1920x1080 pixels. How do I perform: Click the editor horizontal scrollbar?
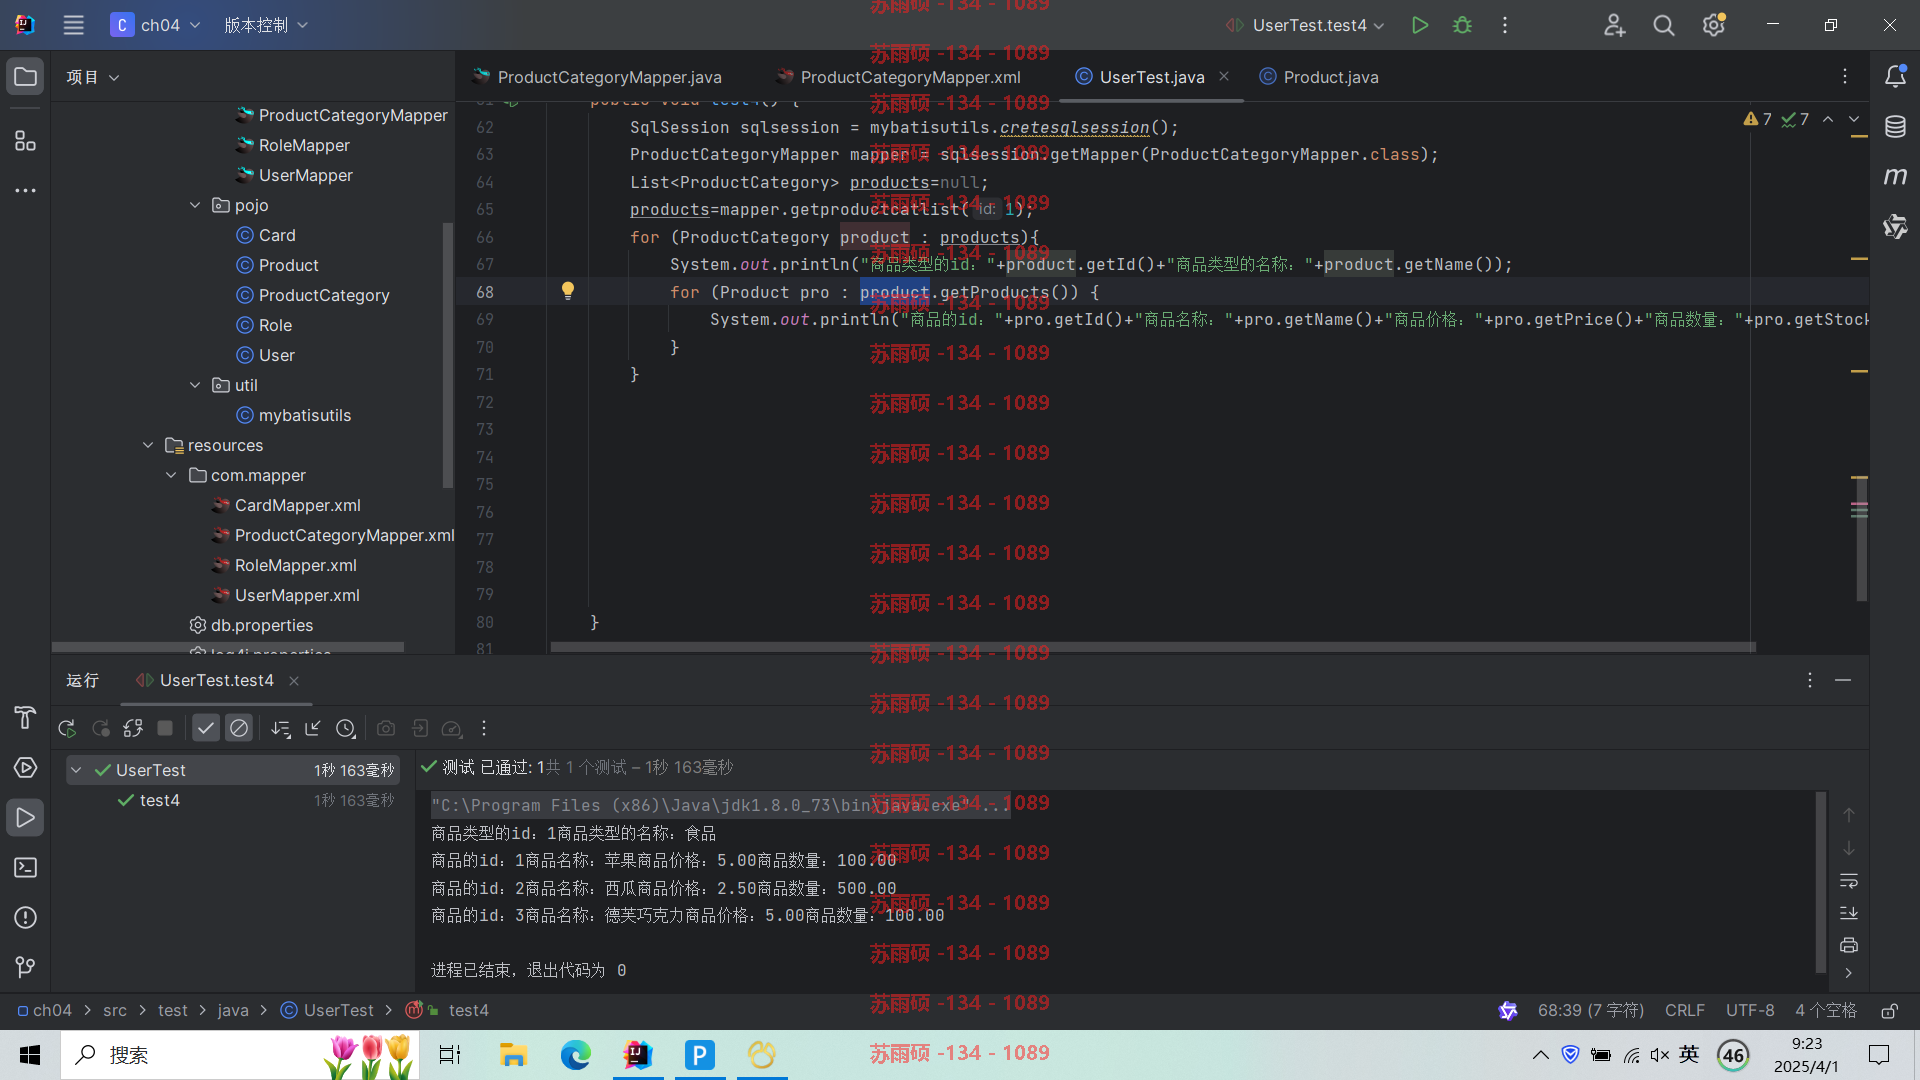[1152, 647]
